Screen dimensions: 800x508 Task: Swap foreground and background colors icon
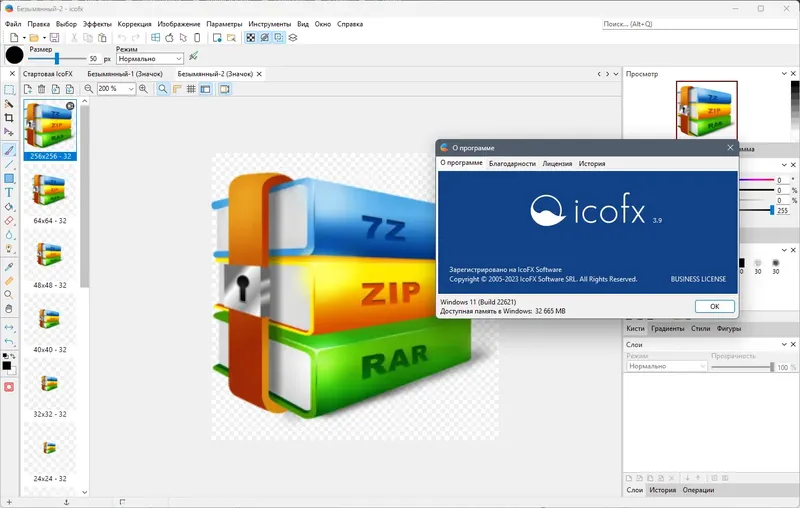click(x=13, y=356)
